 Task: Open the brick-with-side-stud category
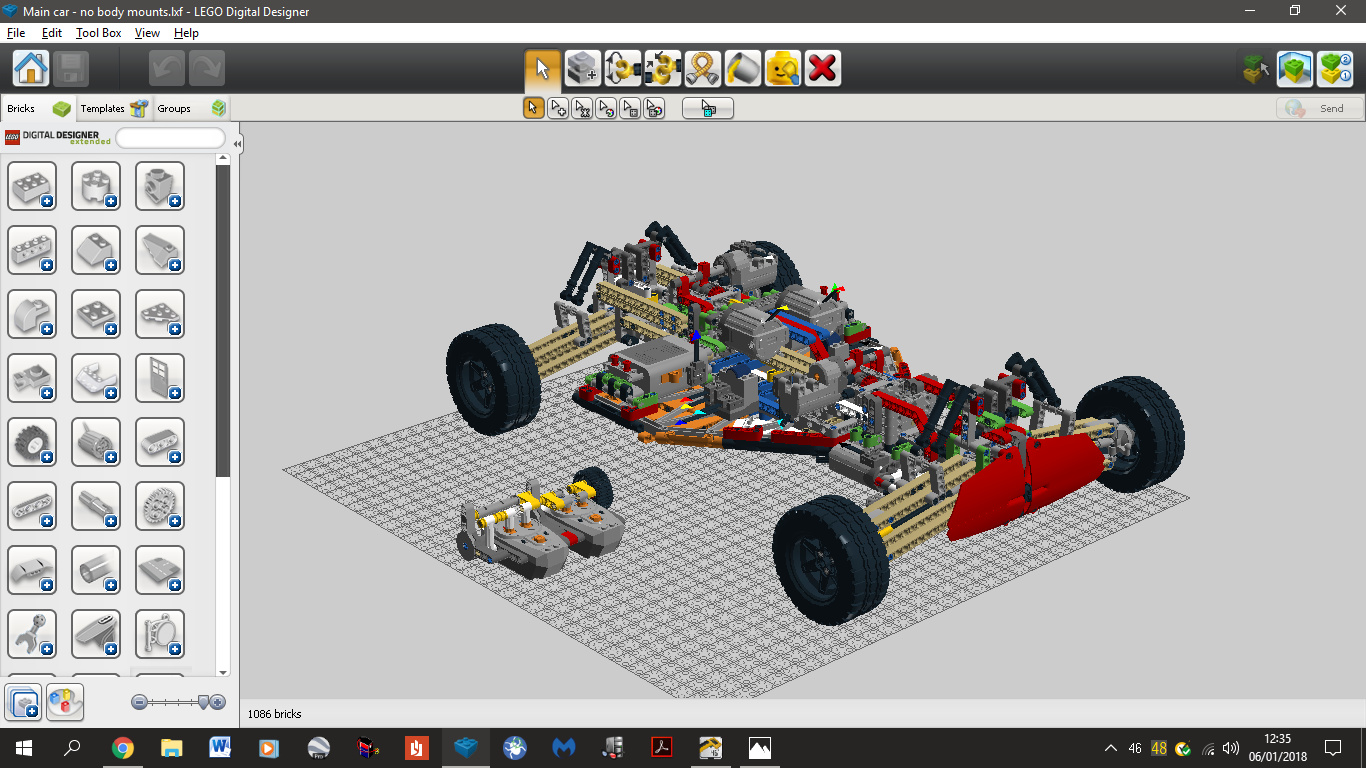(x=160, y=186)
